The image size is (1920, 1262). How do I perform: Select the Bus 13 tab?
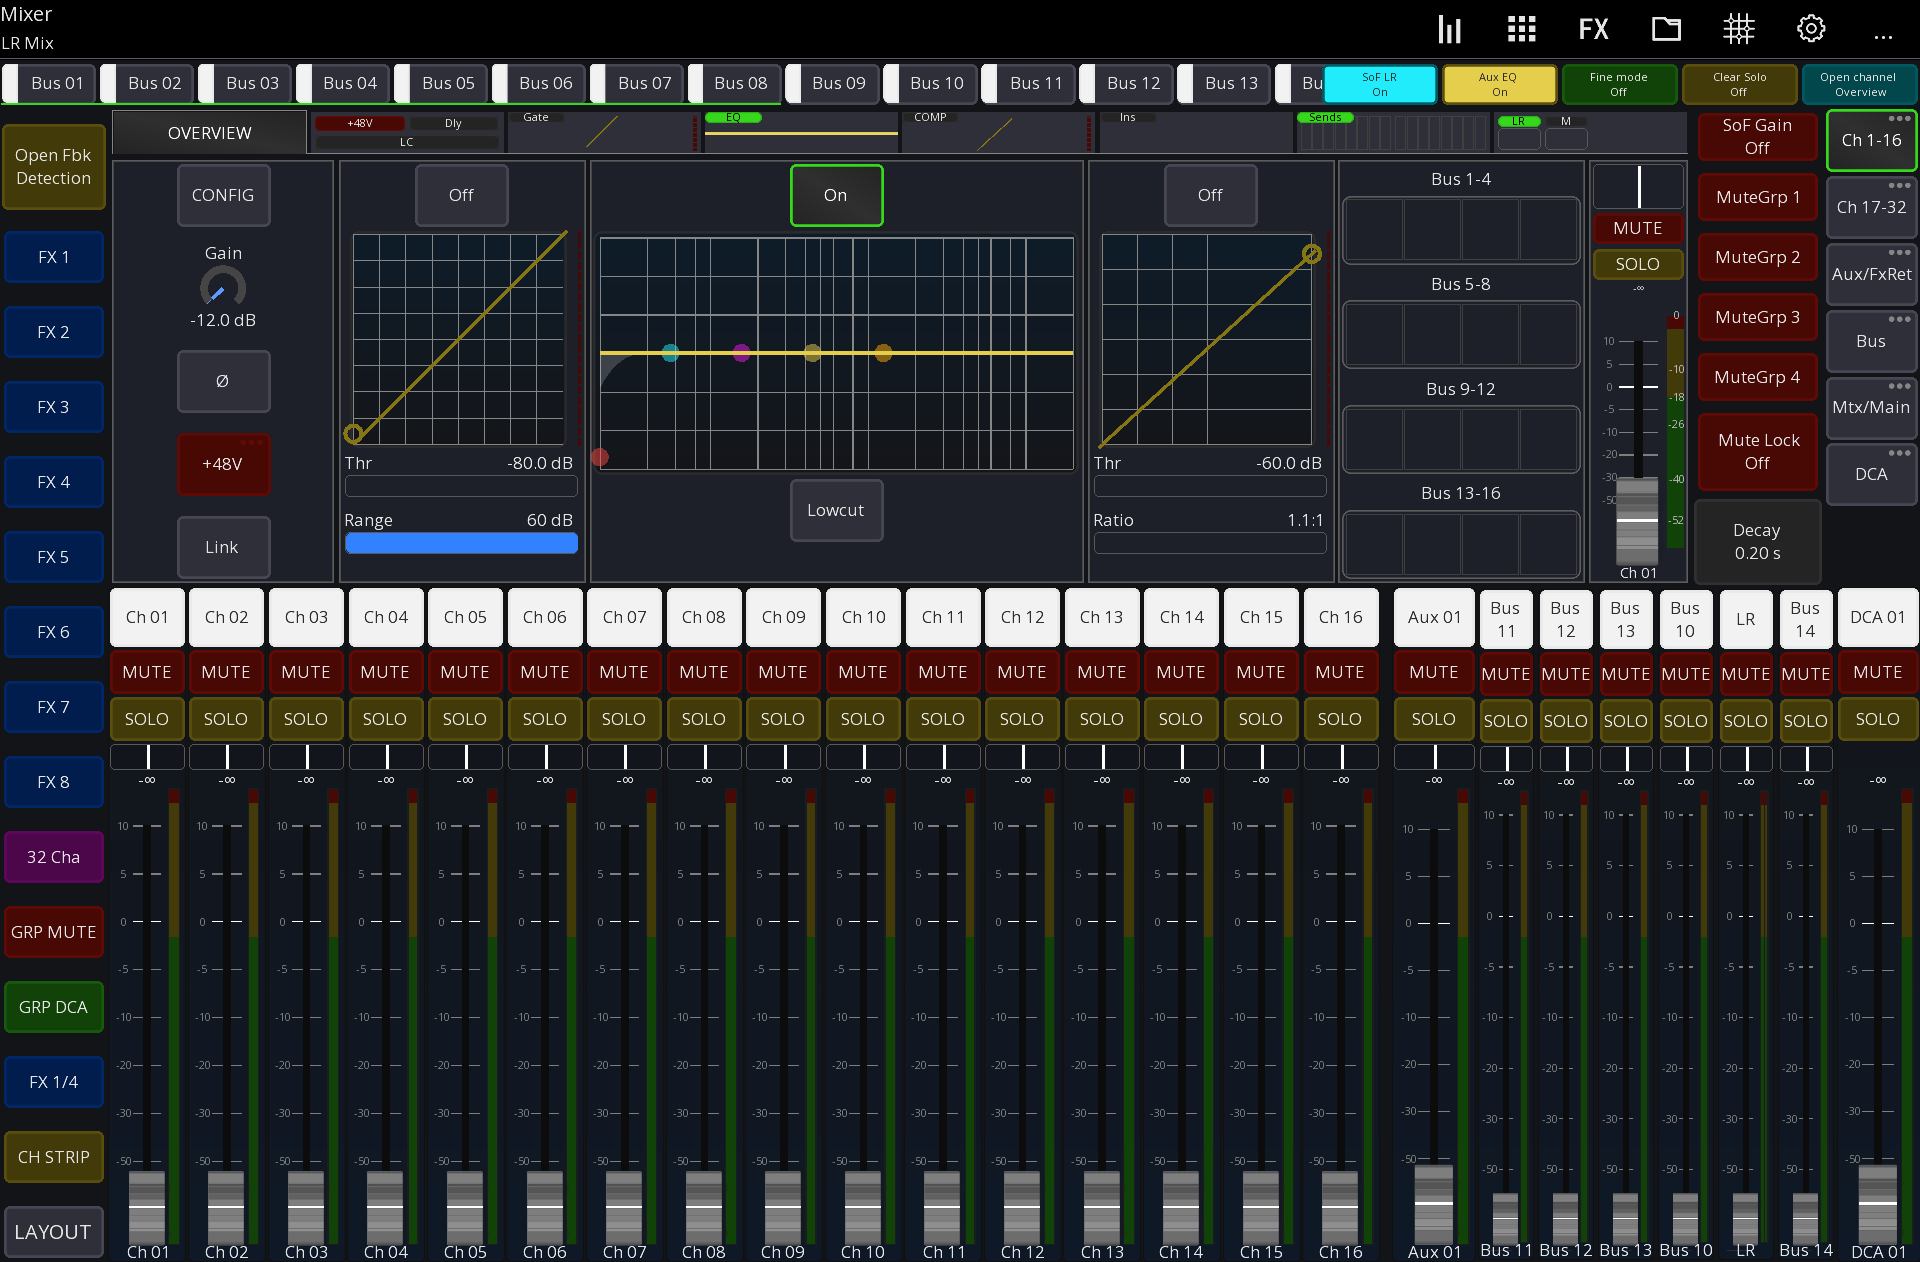tap(1224, 83)
